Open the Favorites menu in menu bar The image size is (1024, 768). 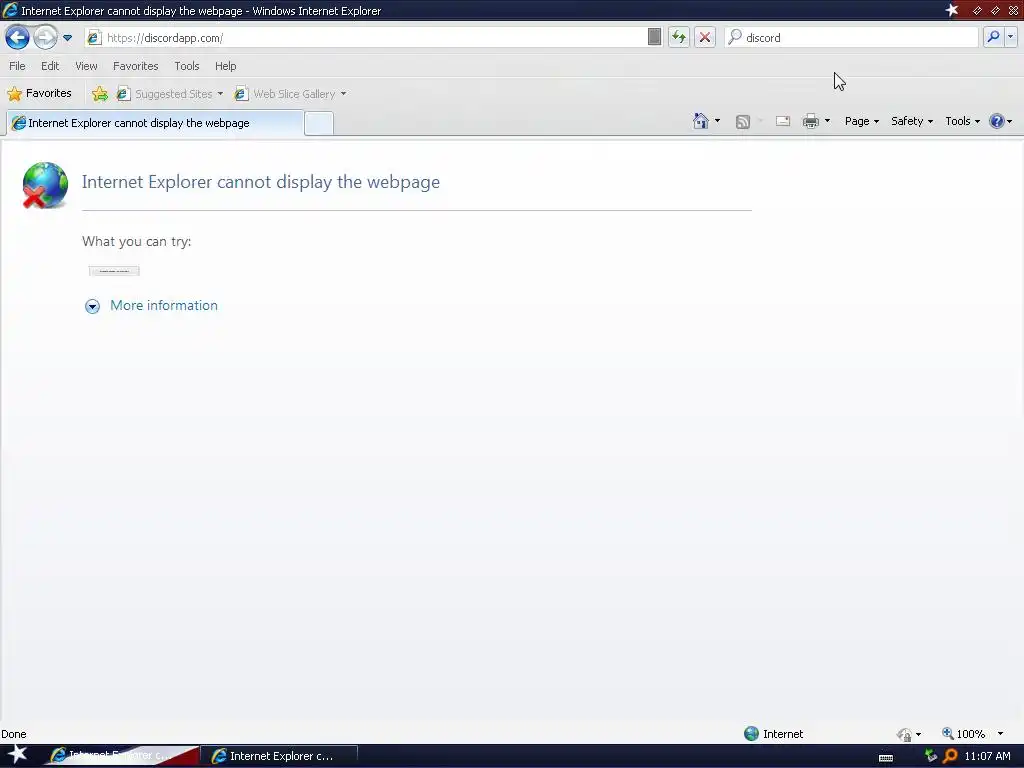click(x=135, y=66)
